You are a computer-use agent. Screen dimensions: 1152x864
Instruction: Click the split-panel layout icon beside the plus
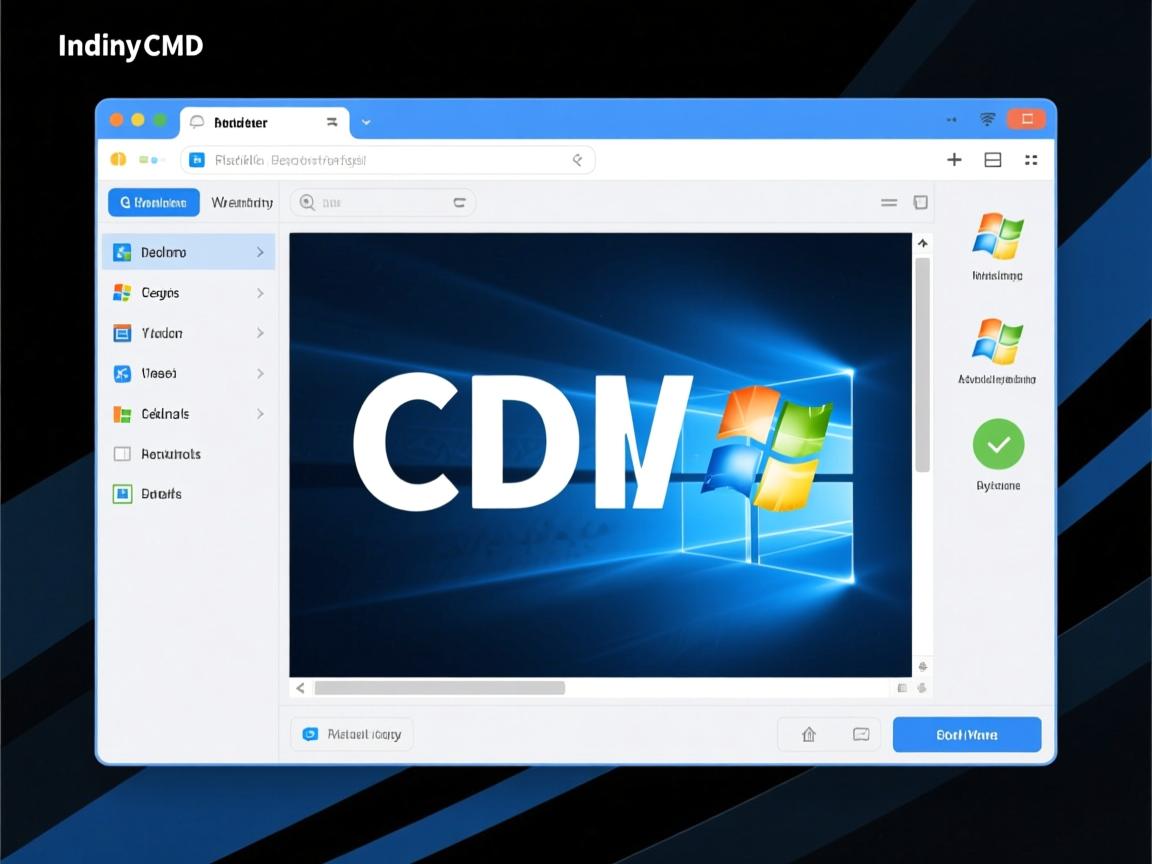pyautogui.click(x=993, y=160)
